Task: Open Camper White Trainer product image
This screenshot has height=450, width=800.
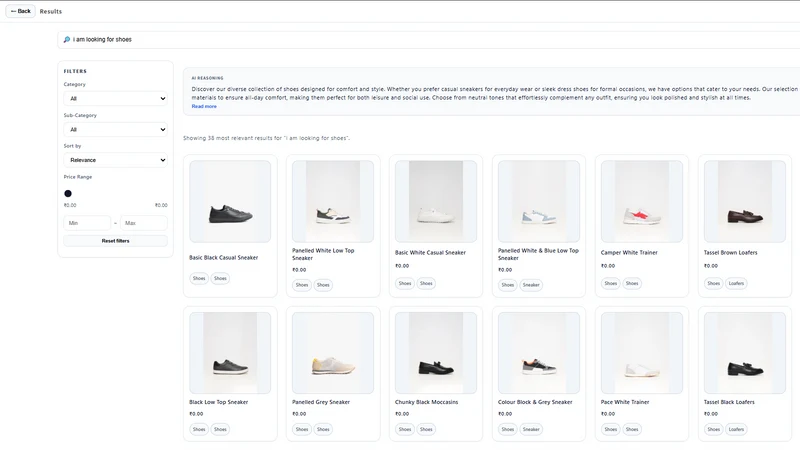Action: (x=642, y=202)
